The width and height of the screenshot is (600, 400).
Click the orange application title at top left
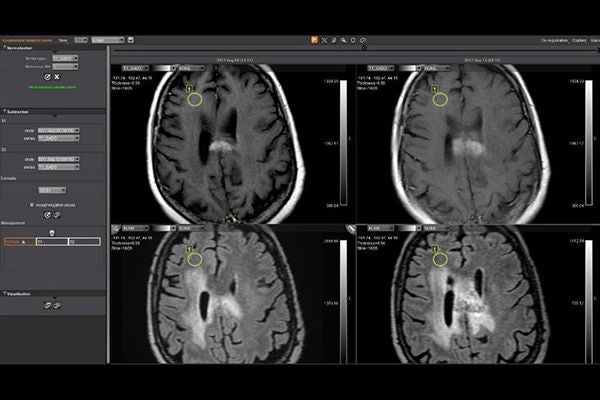tap(27, 40)
